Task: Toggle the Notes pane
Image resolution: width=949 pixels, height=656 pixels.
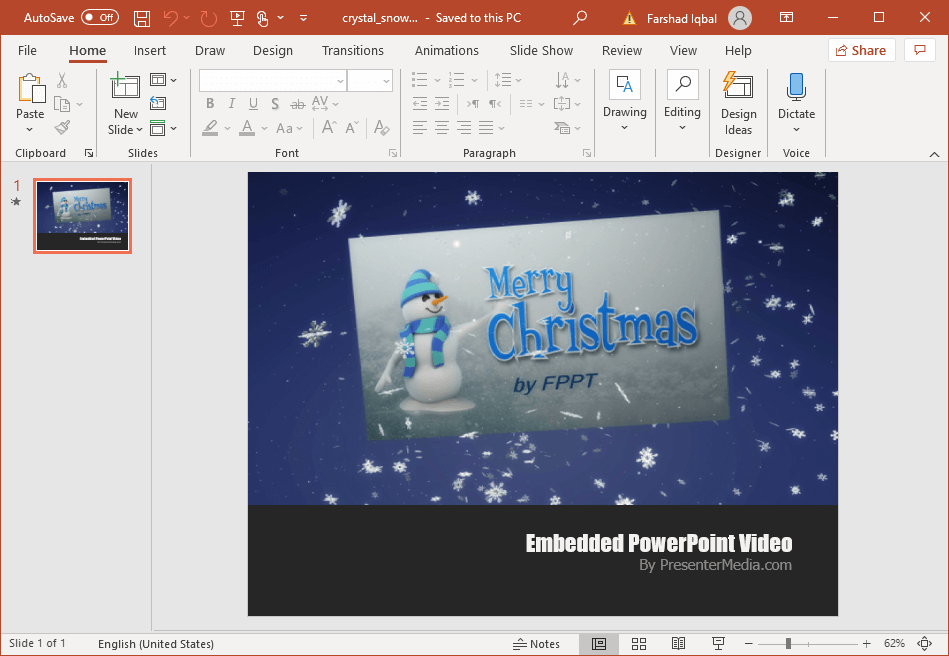Action: (x=537, y=643)
